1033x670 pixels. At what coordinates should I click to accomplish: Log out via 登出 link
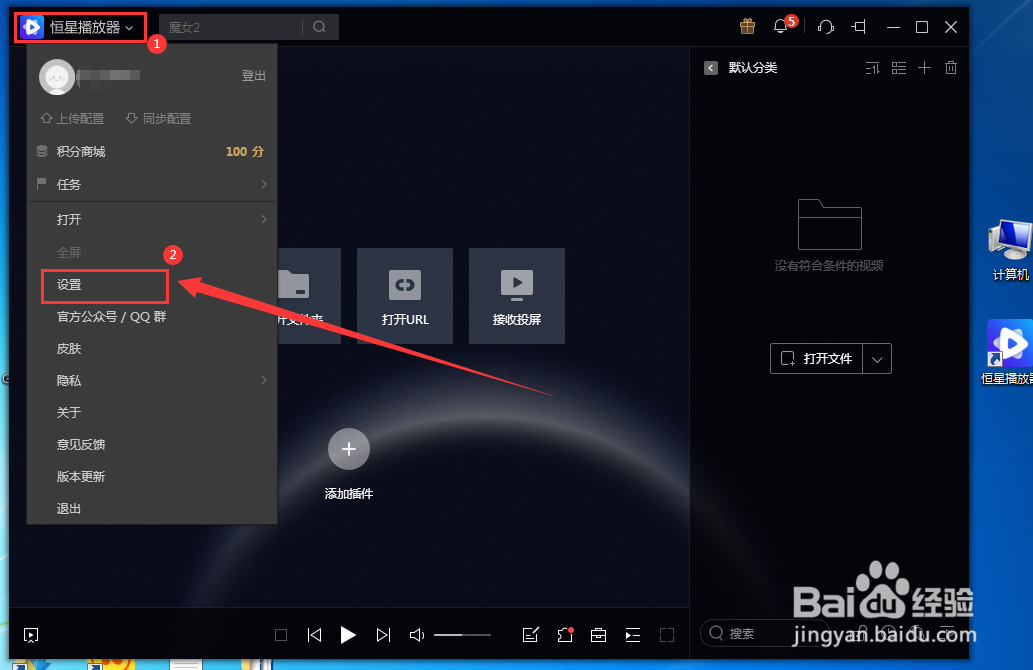point(254,76)
